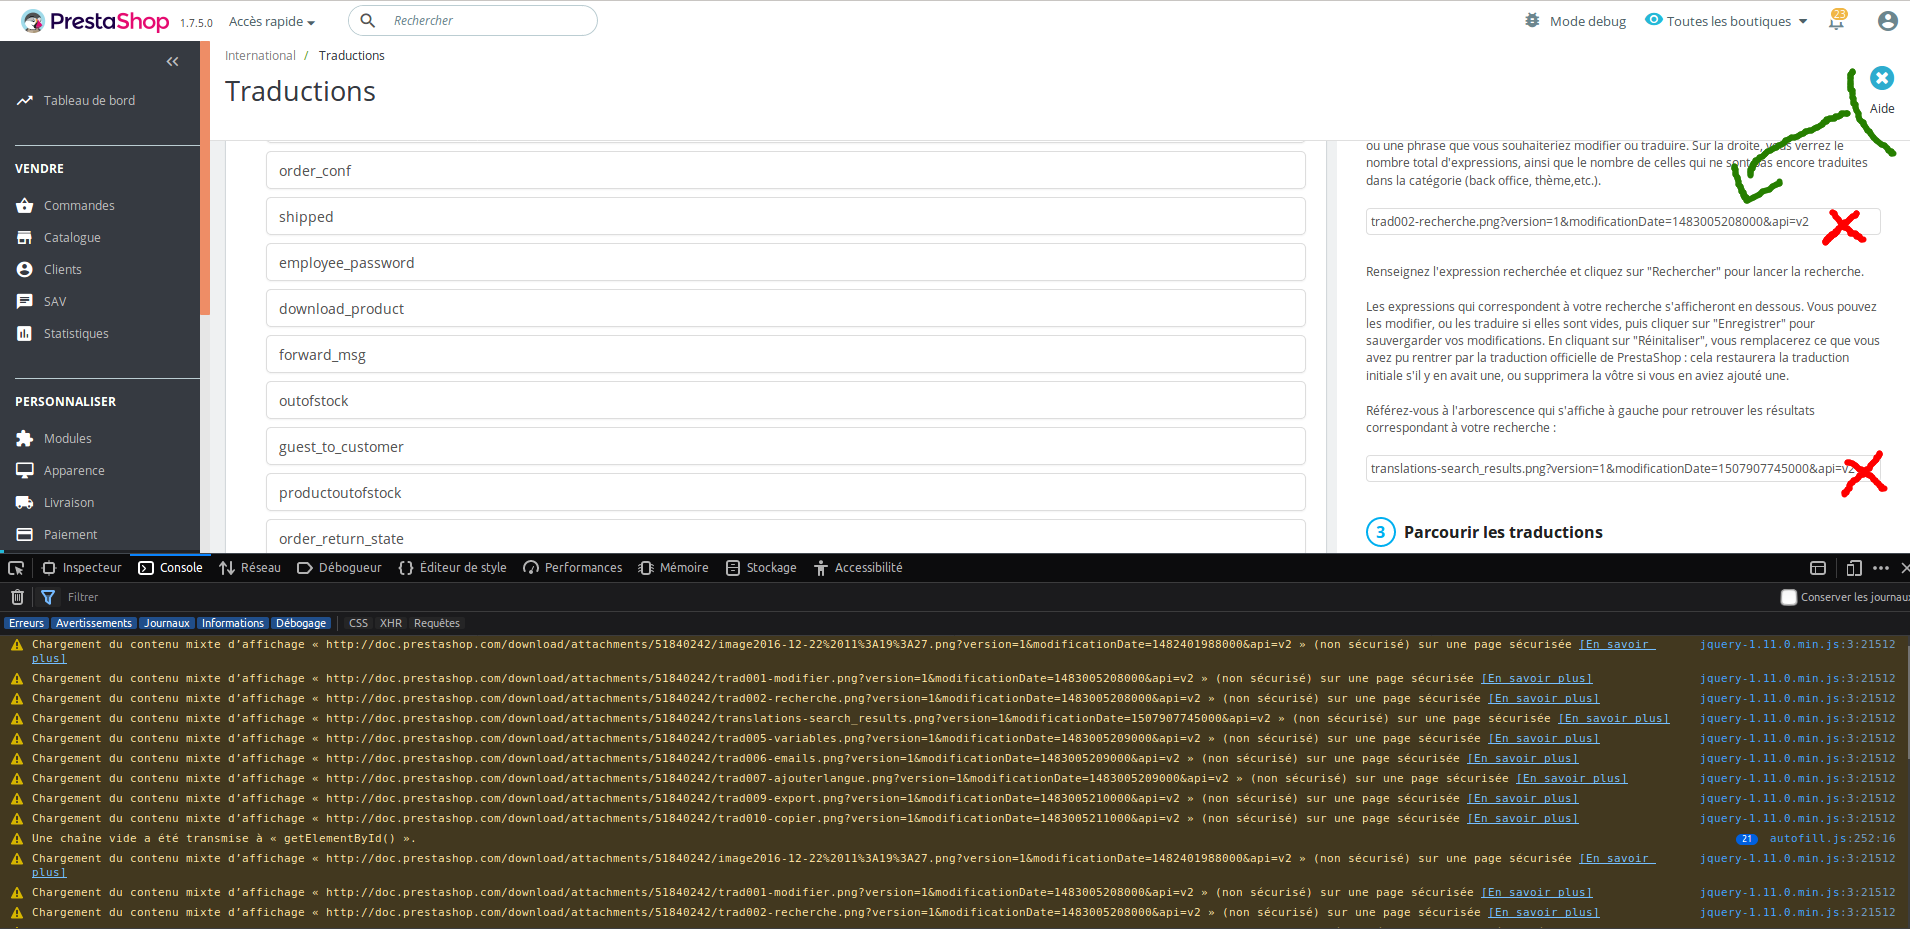Image resolution: width=1910 pixels, height=929 pixels.
Task: Open Clients menu
Action: (63, 270)
